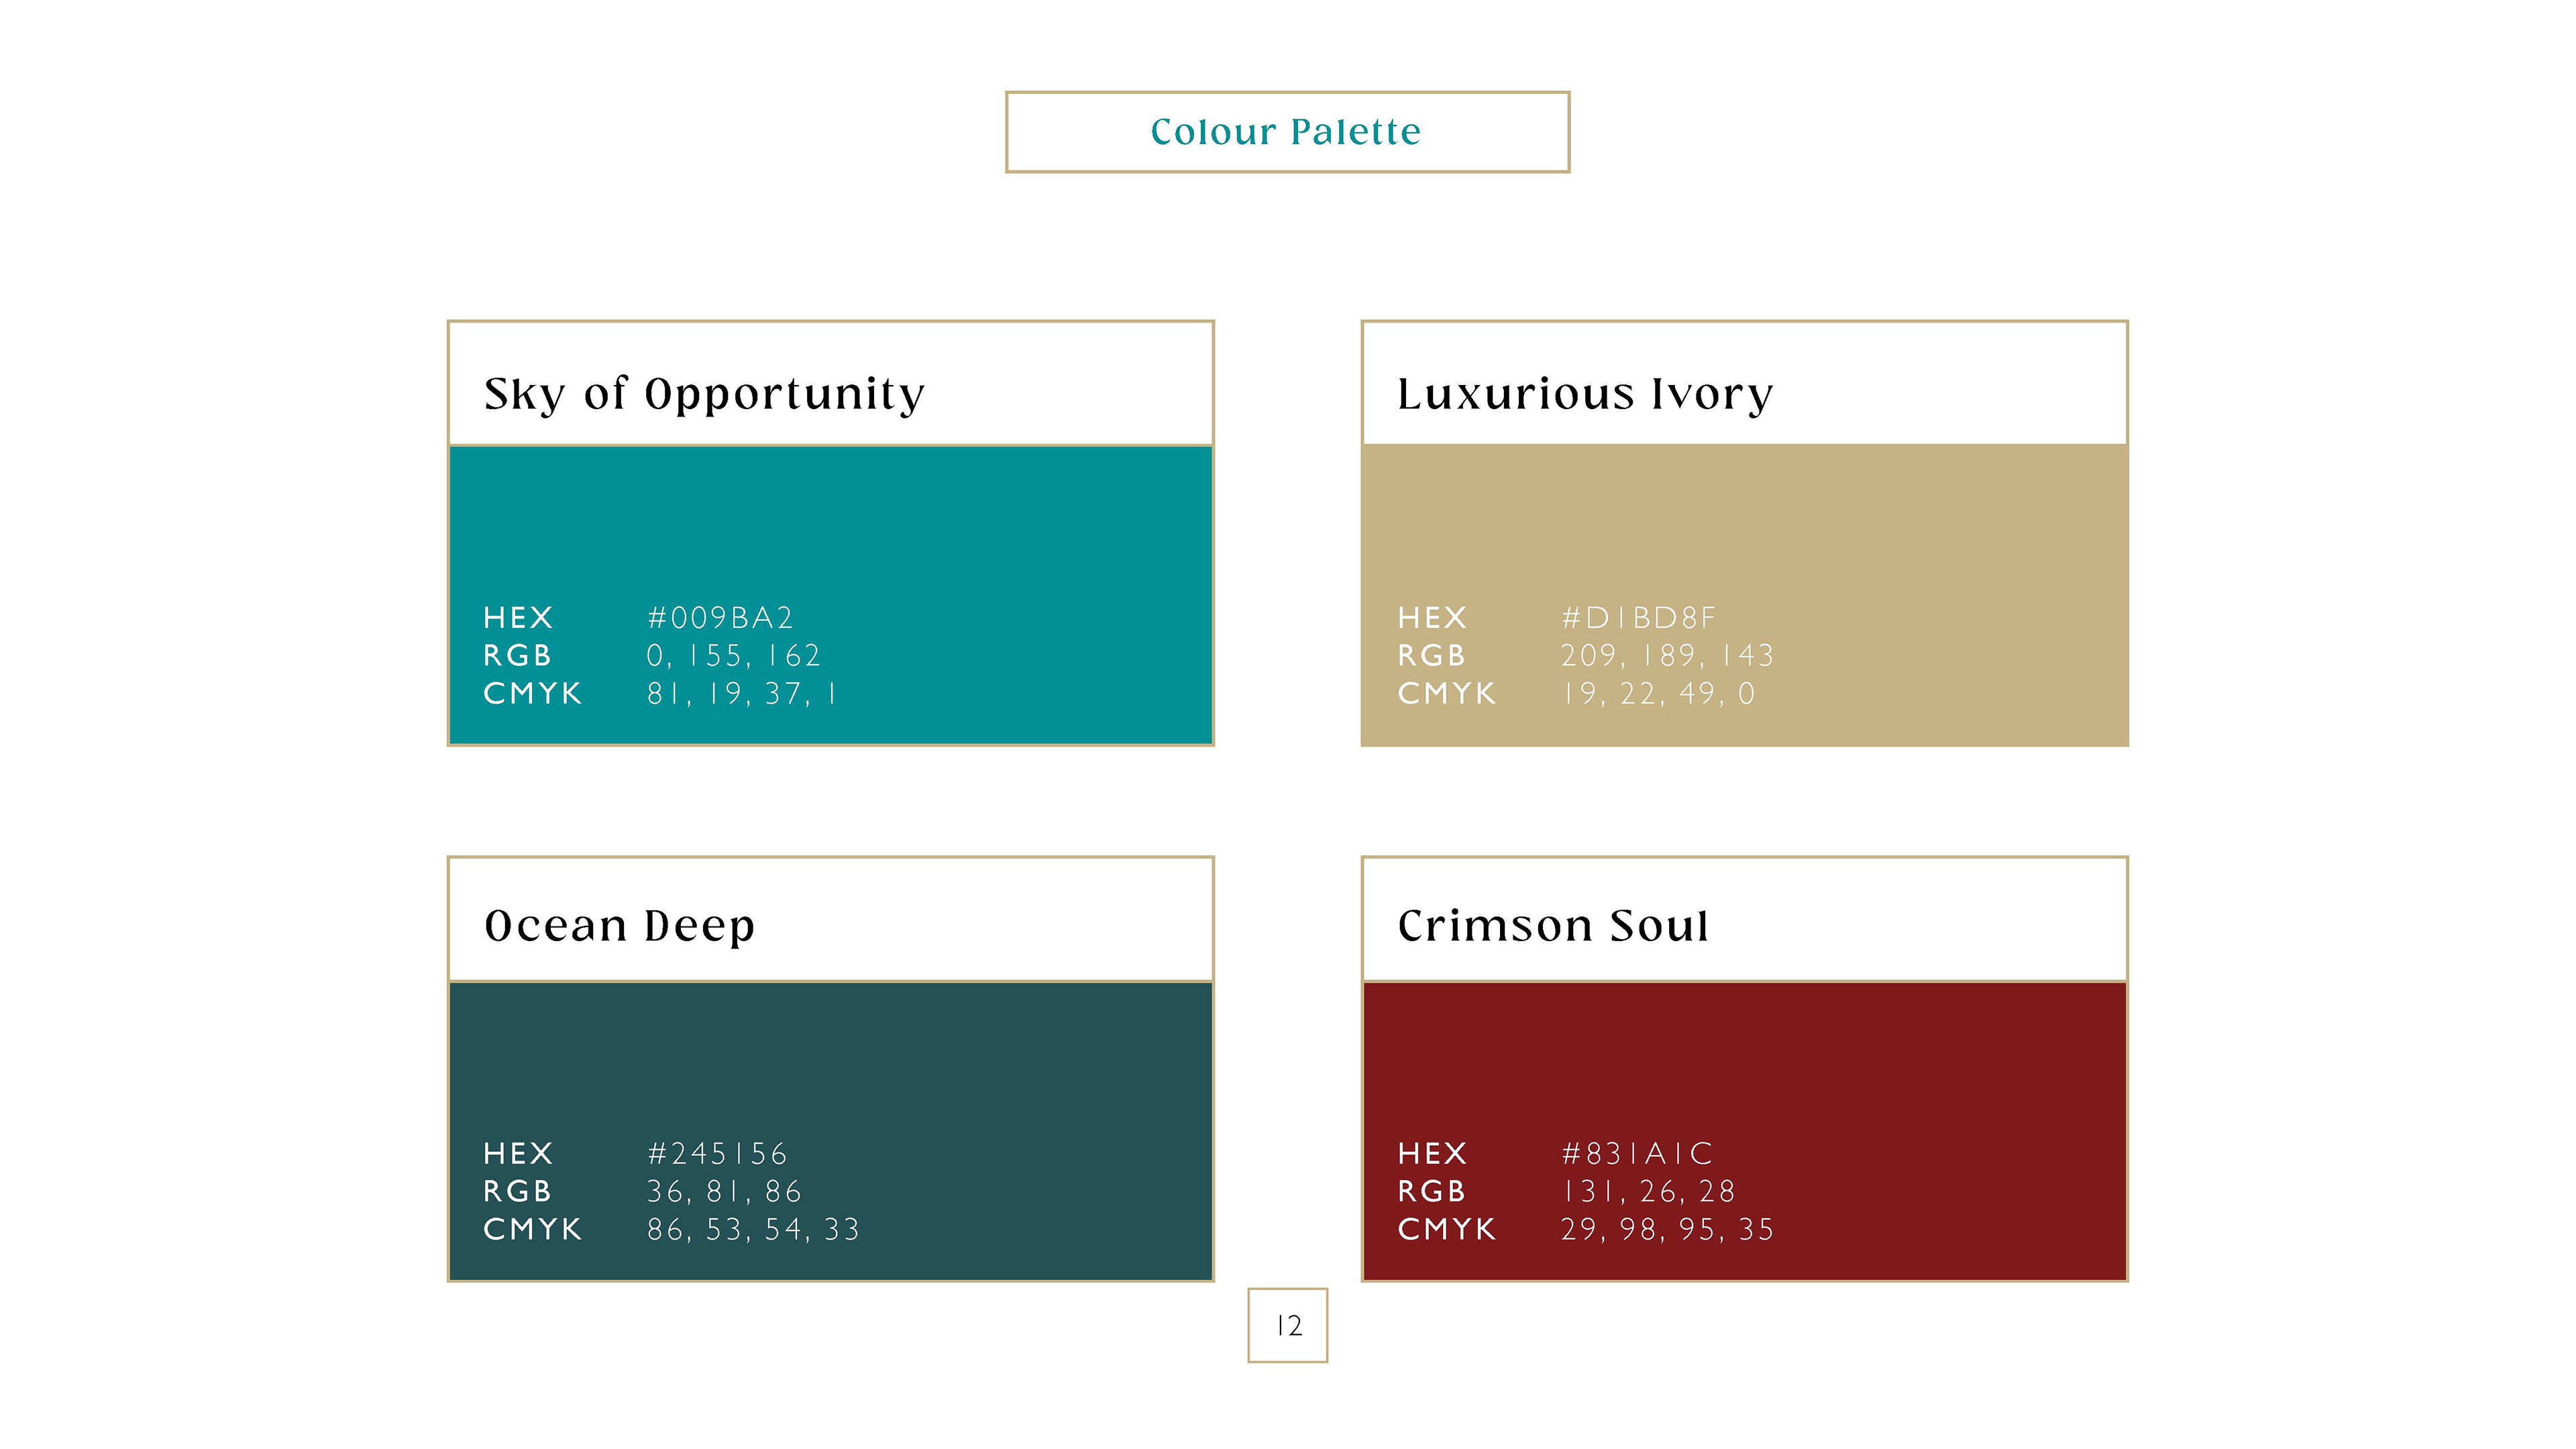Click the Sky of Opportunity heading
Image resolution: width=2576 pixels, height=1449 pixels.
coord(704,394)
